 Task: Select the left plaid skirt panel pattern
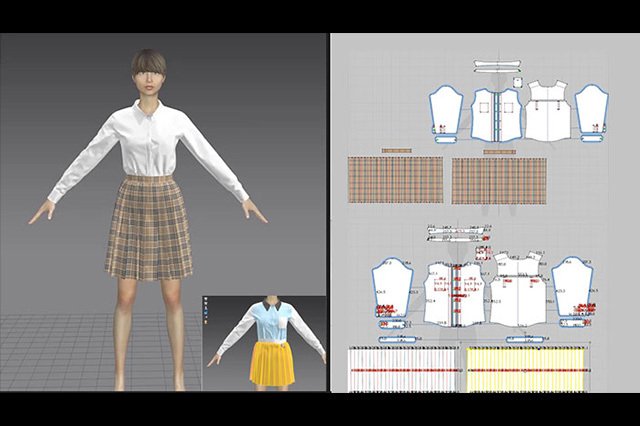[x=396, y=180]
